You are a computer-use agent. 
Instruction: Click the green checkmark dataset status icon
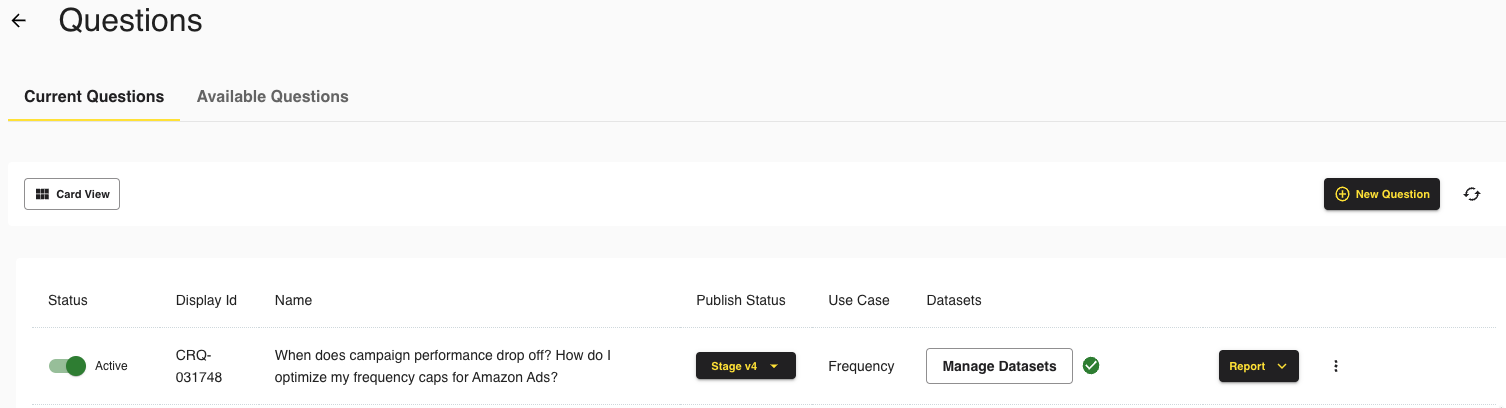(1092, 366)
